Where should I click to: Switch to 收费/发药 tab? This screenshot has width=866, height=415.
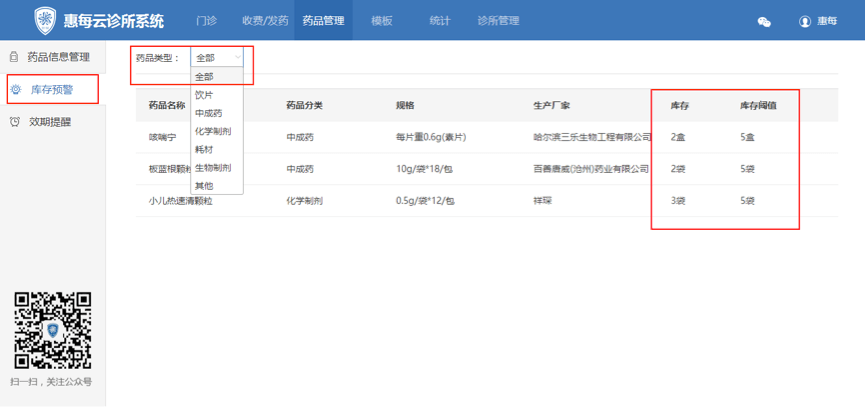(x=265, y=21)
